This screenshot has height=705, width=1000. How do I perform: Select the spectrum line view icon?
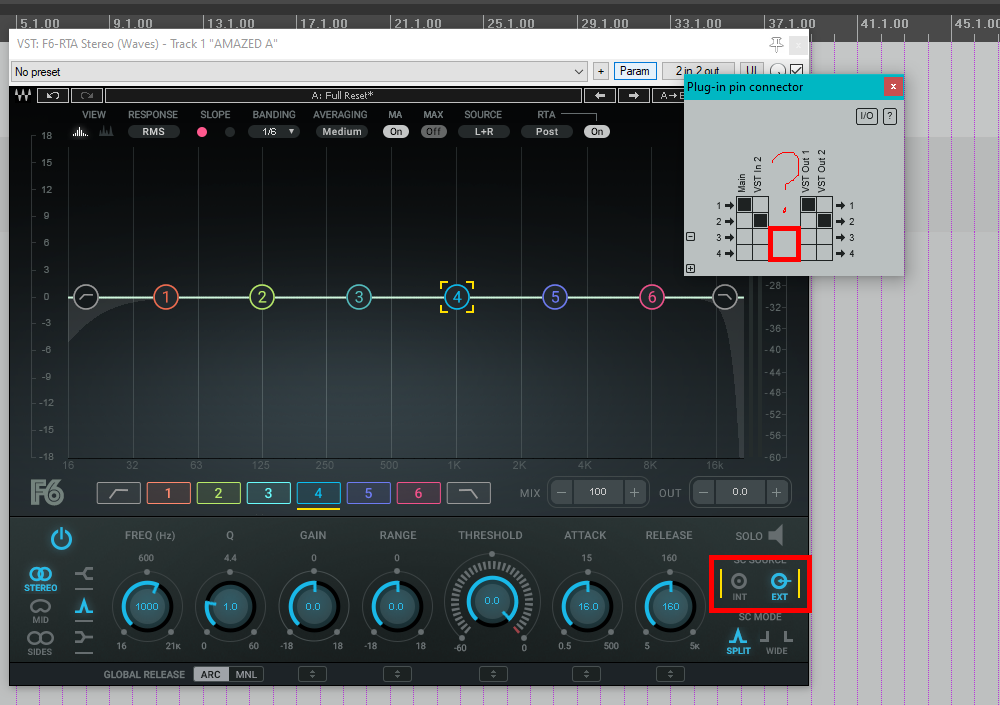80,131
